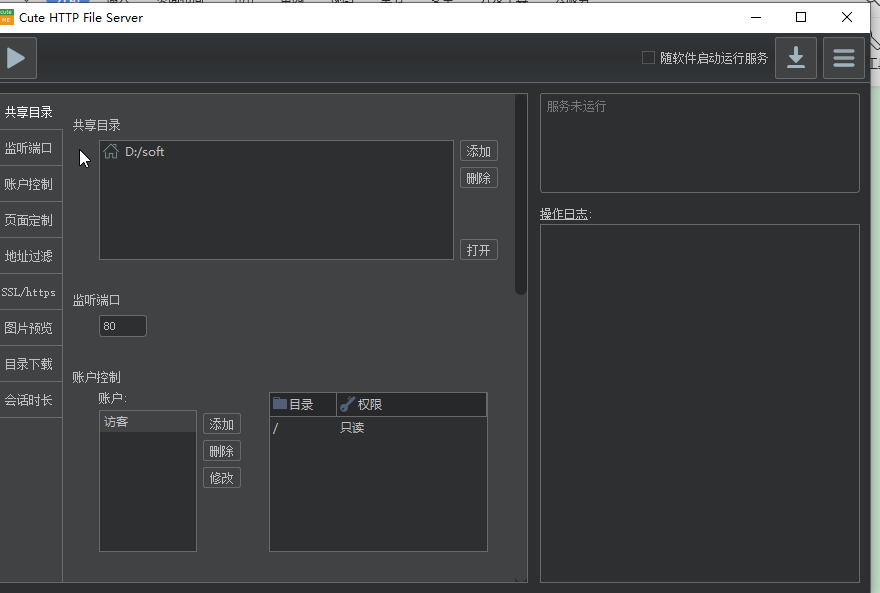Click the settings panel vertical scrollbar
This screenshot has width=880, height=593.
tap(521, 194)
